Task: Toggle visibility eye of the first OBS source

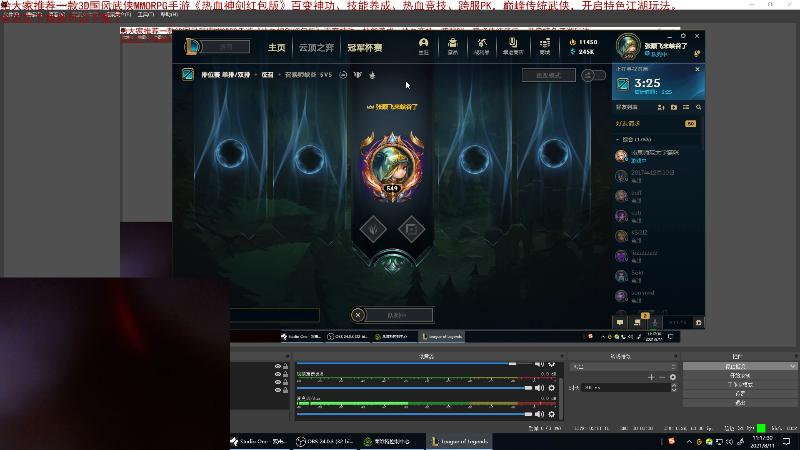Action: click(x=278, y=366)
